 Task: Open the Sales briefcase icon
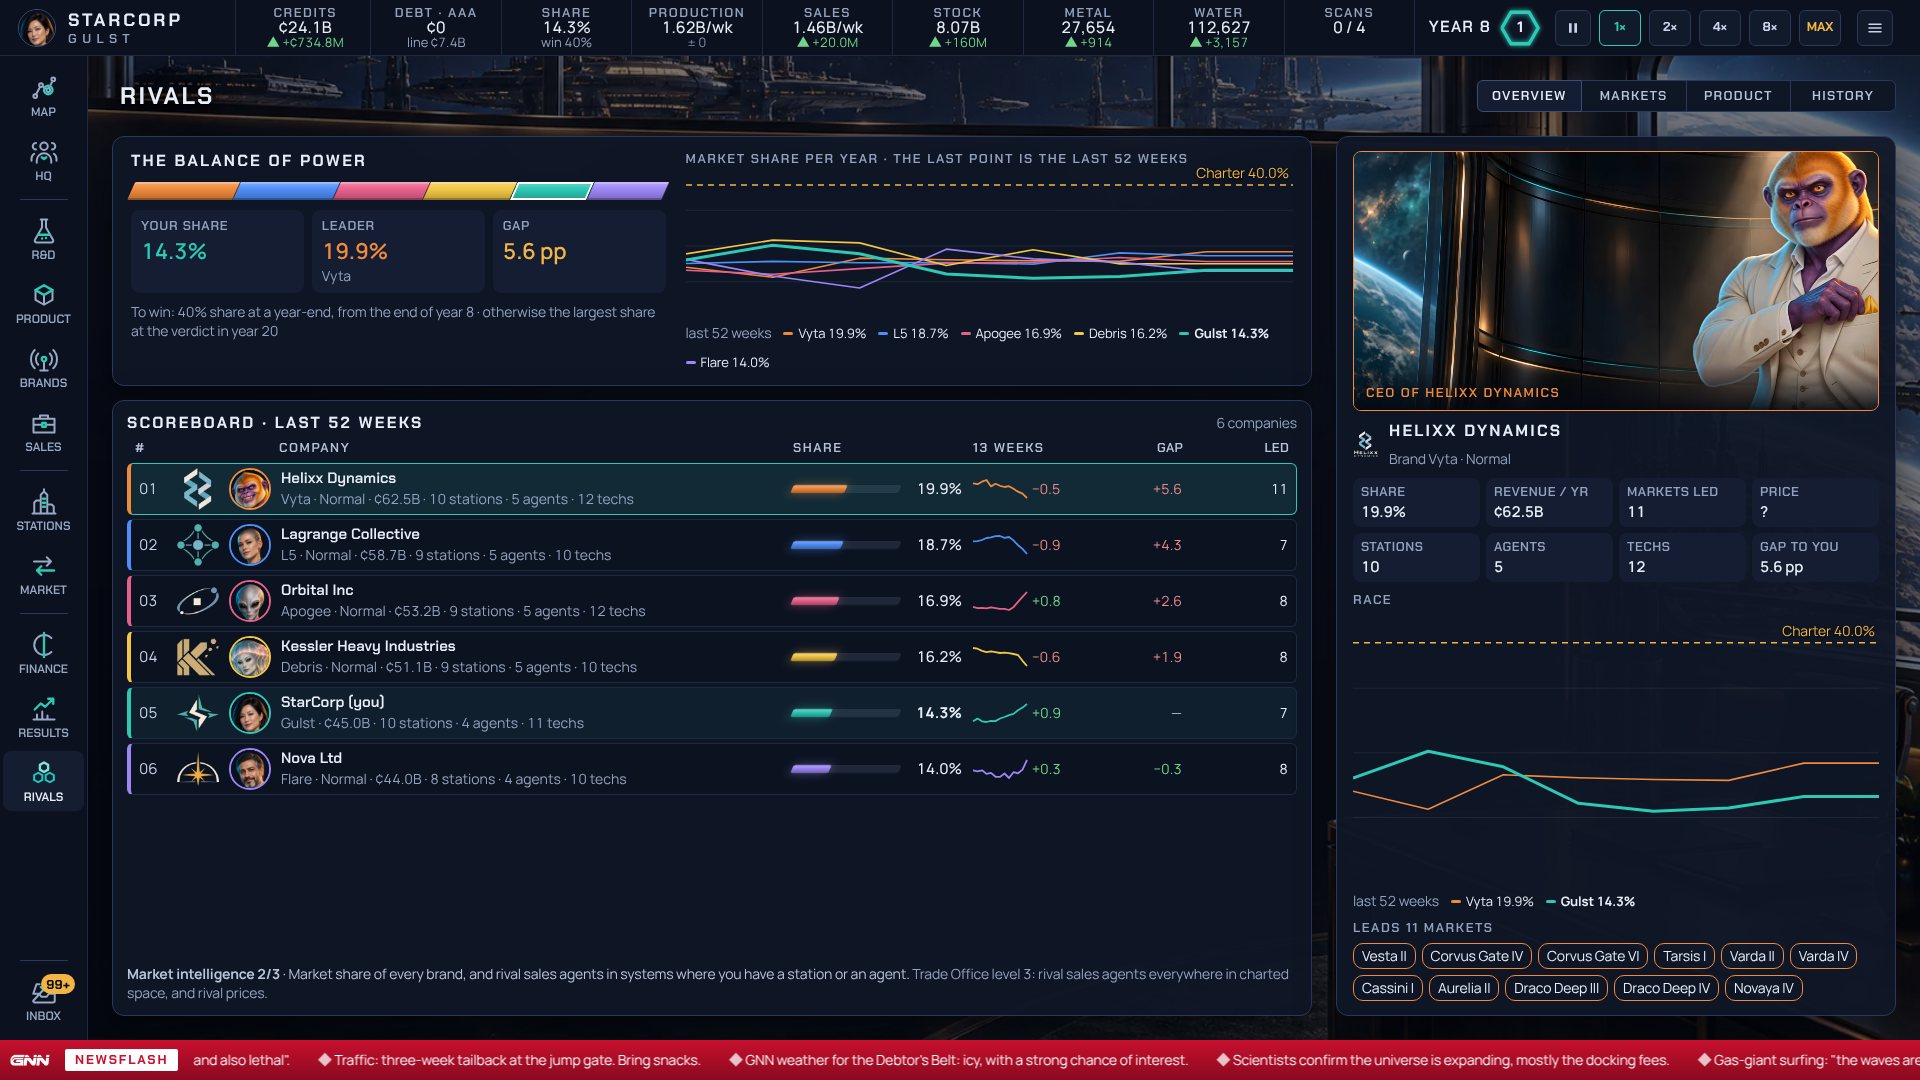point(43,432)
